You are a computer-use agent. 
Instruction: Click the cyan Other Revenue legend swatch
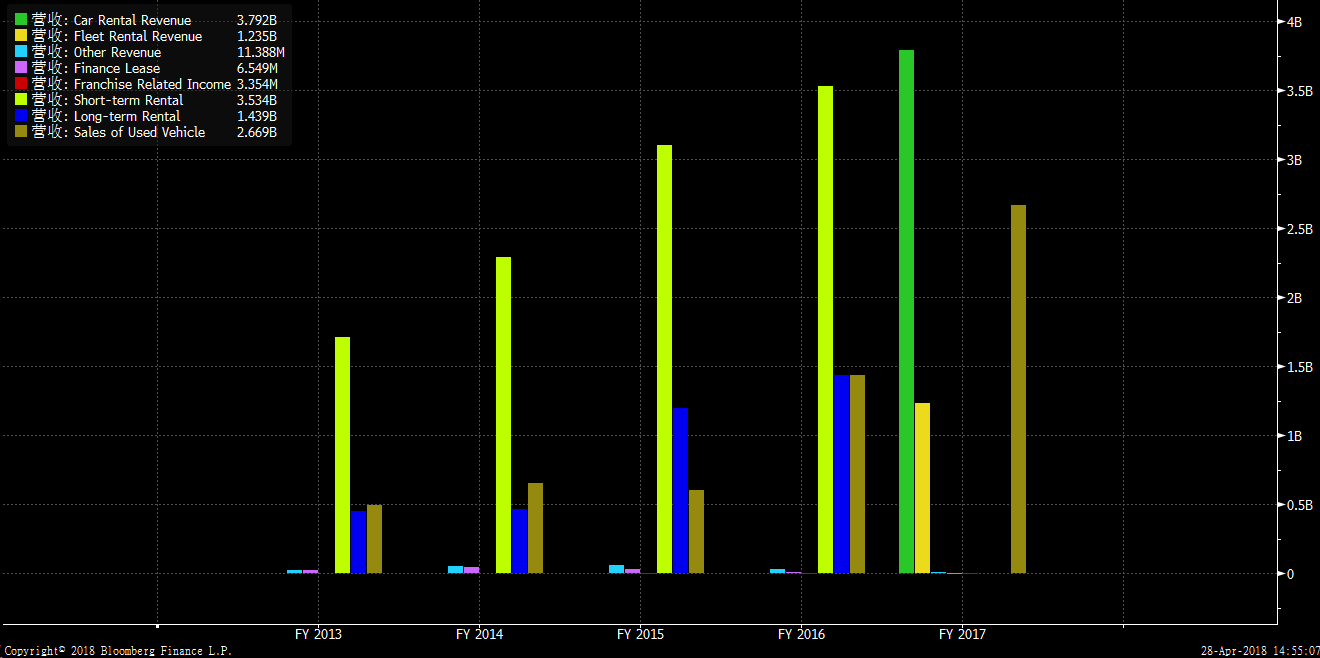click(x=20, y=52)
